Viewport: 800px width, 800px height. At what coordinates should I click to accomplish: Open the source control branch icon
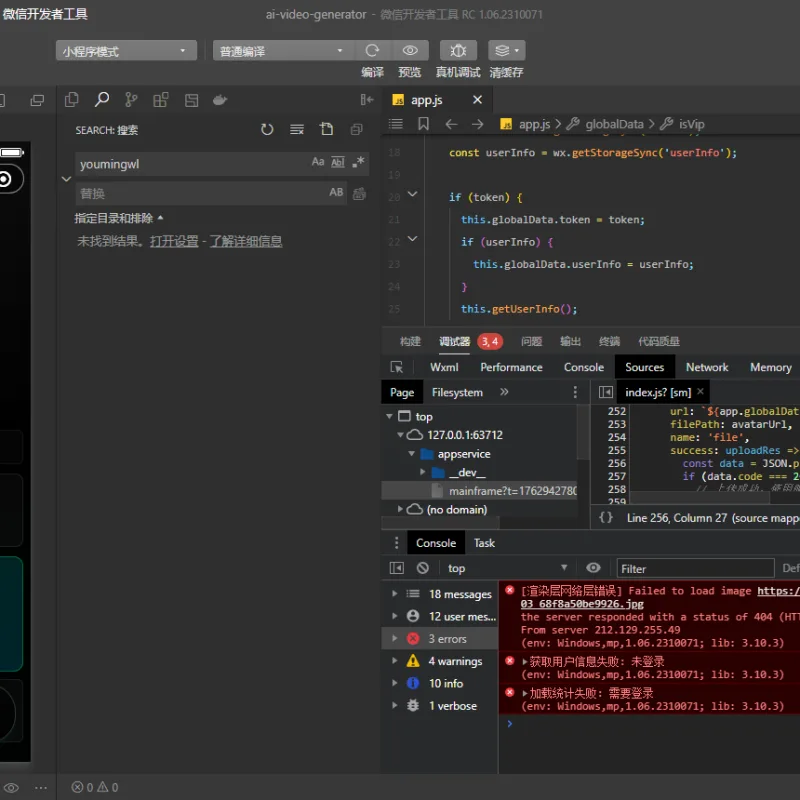point(131,99)
